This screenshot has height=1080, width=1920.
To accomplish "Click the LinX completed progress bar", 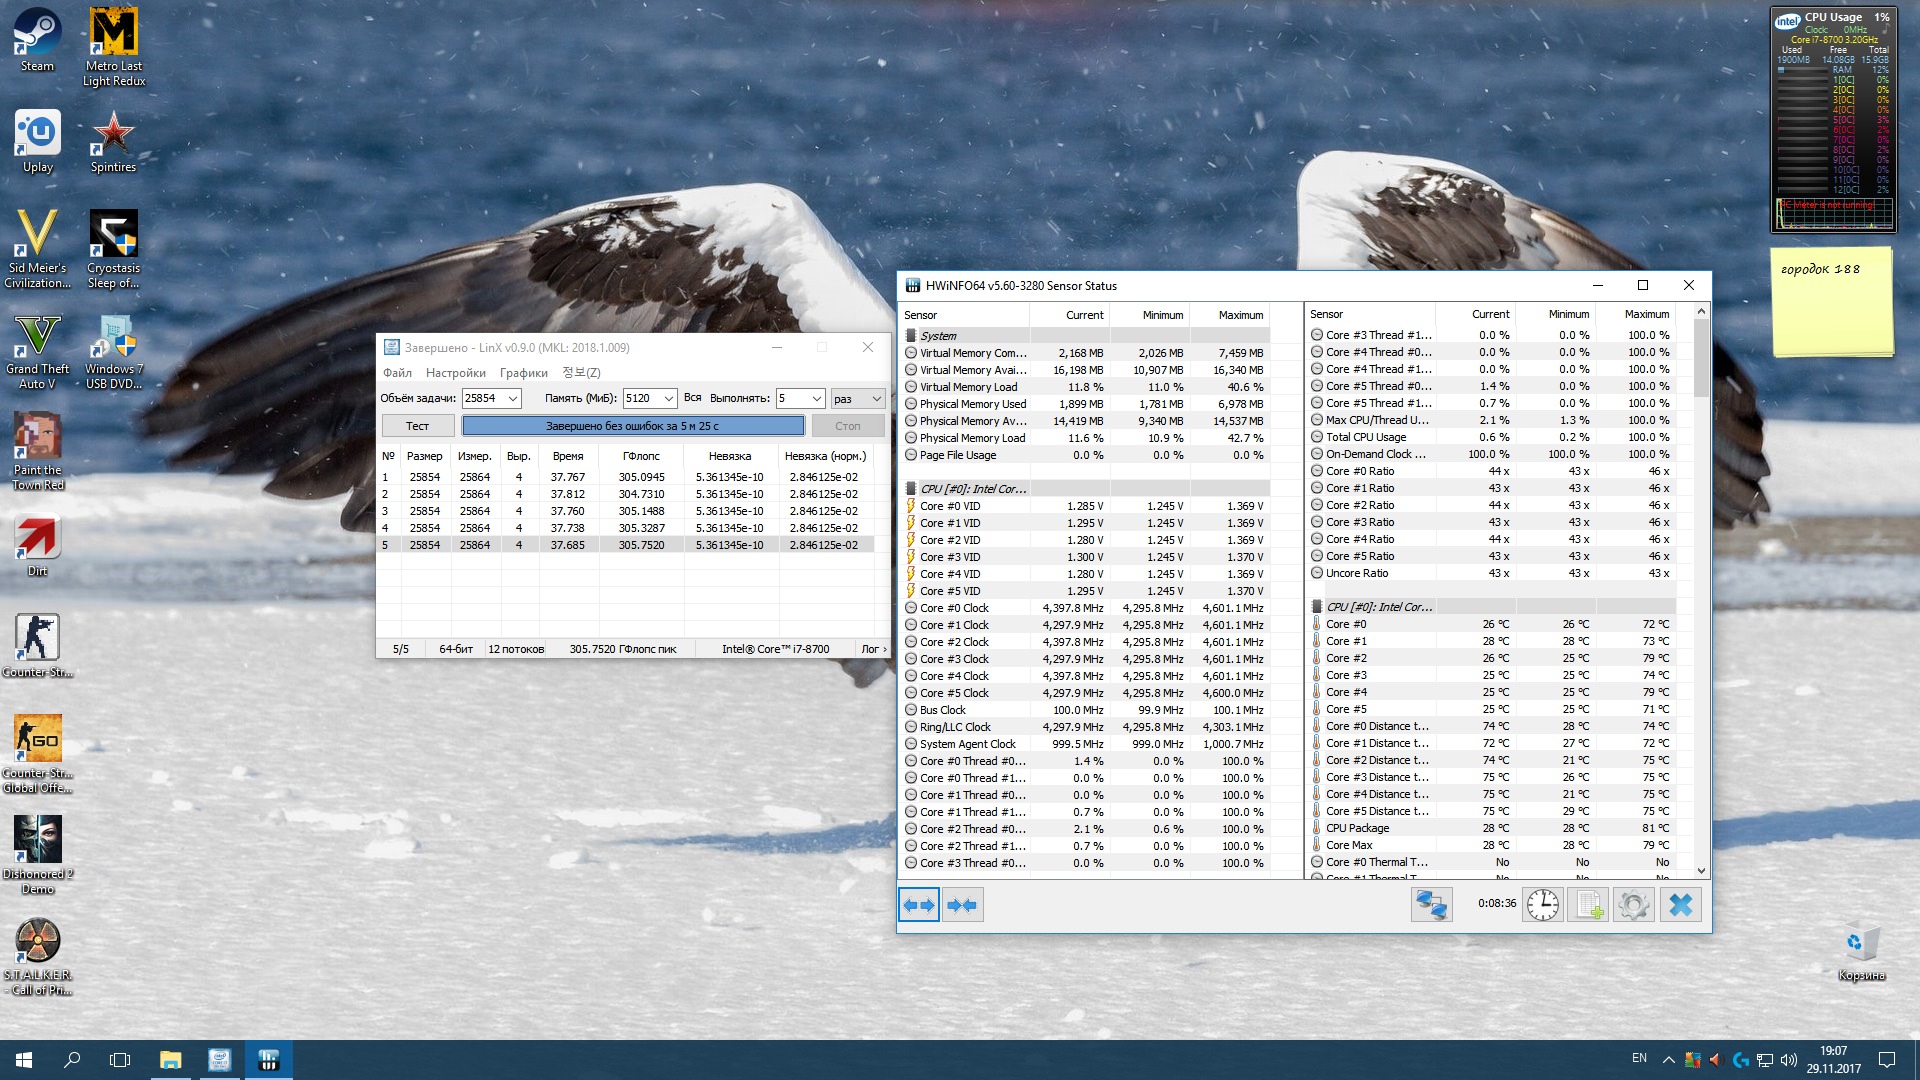I will coord(632,426).
